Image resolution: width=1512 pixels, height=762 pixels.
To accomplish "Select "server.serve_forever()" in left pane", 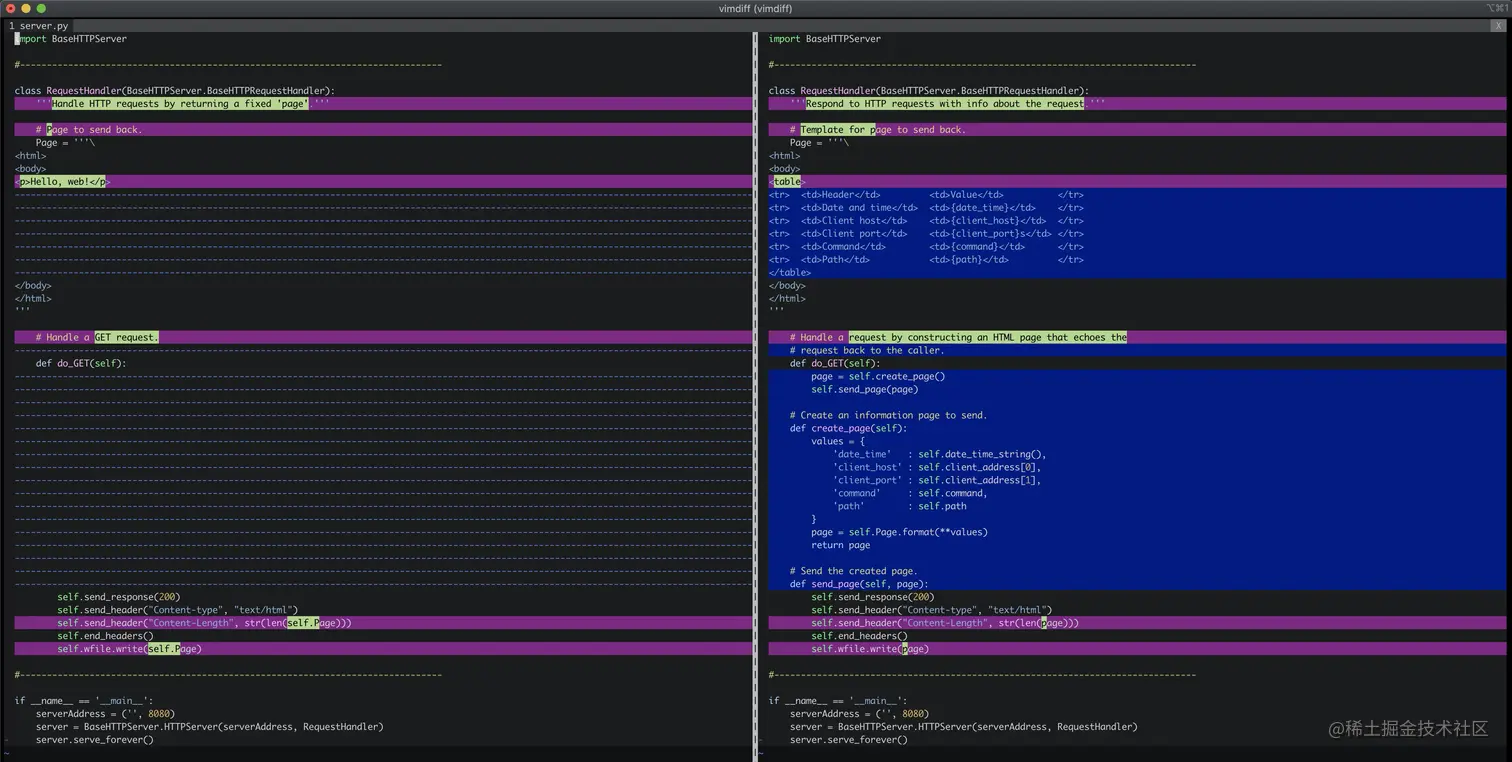I will (94, 739).
